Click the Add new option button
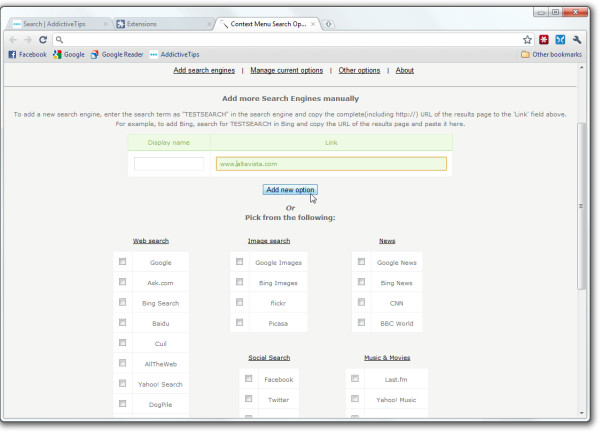This screenshot has height=432, width=600. (290, 190)
